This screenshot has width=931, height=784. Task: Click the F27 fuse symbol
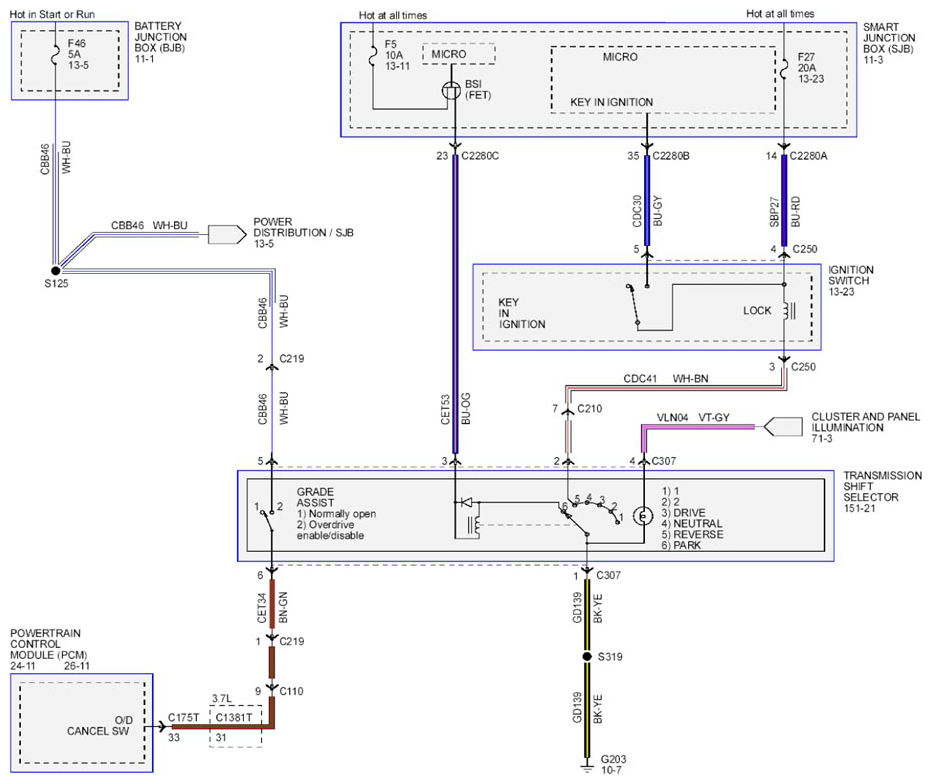[x=784, y=68]
